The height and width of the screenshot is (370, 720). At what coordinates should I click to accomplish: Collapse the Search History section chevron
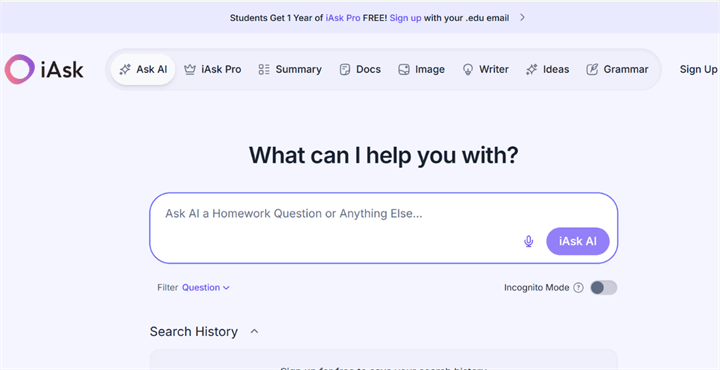[254, 331]
